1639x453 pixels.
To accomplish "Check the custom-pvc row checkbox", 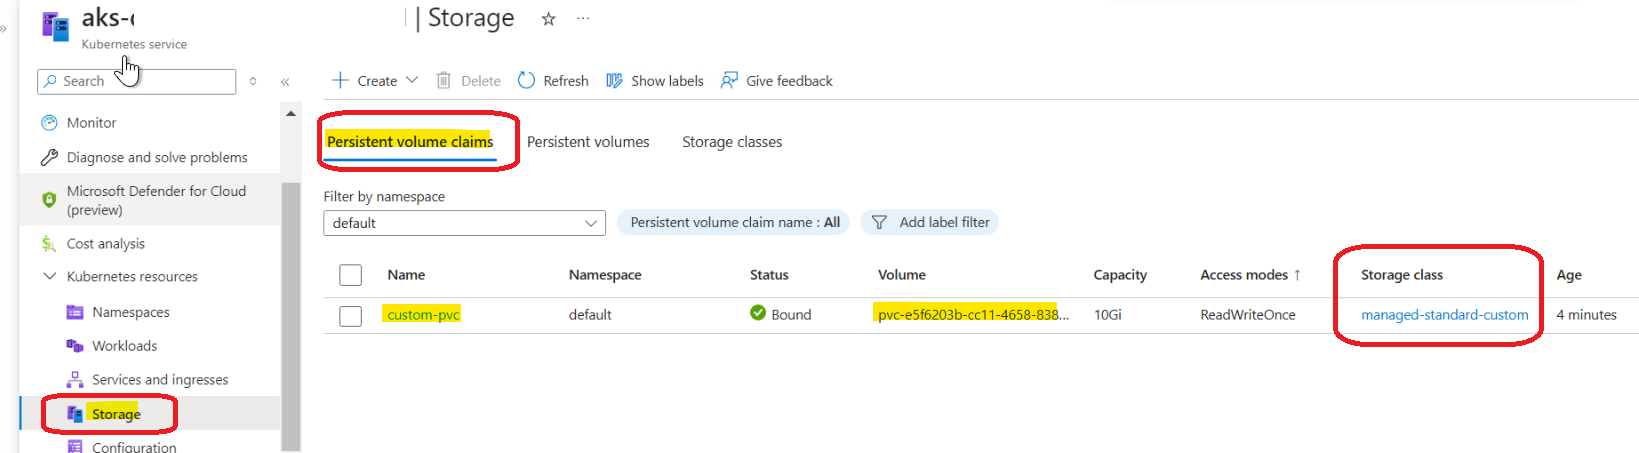I will (x=350, y=316).
